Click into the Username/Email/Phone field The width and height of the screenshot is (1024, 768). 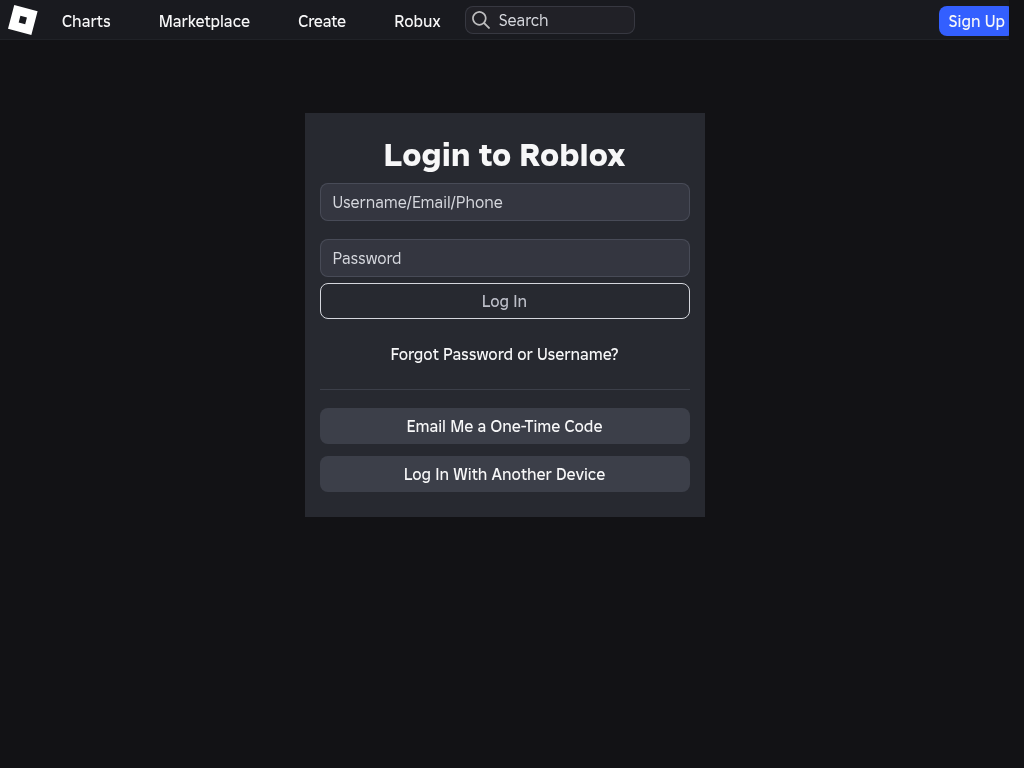tap(504, 202)
